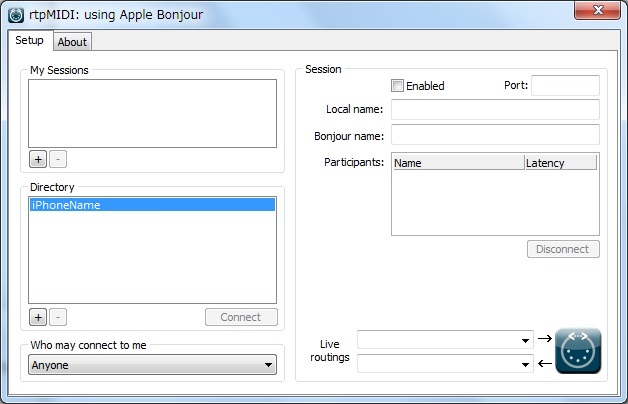The image size is (628, 404).
Task: Click inside the My Sessions list box
Action: [x=152, y=113]
